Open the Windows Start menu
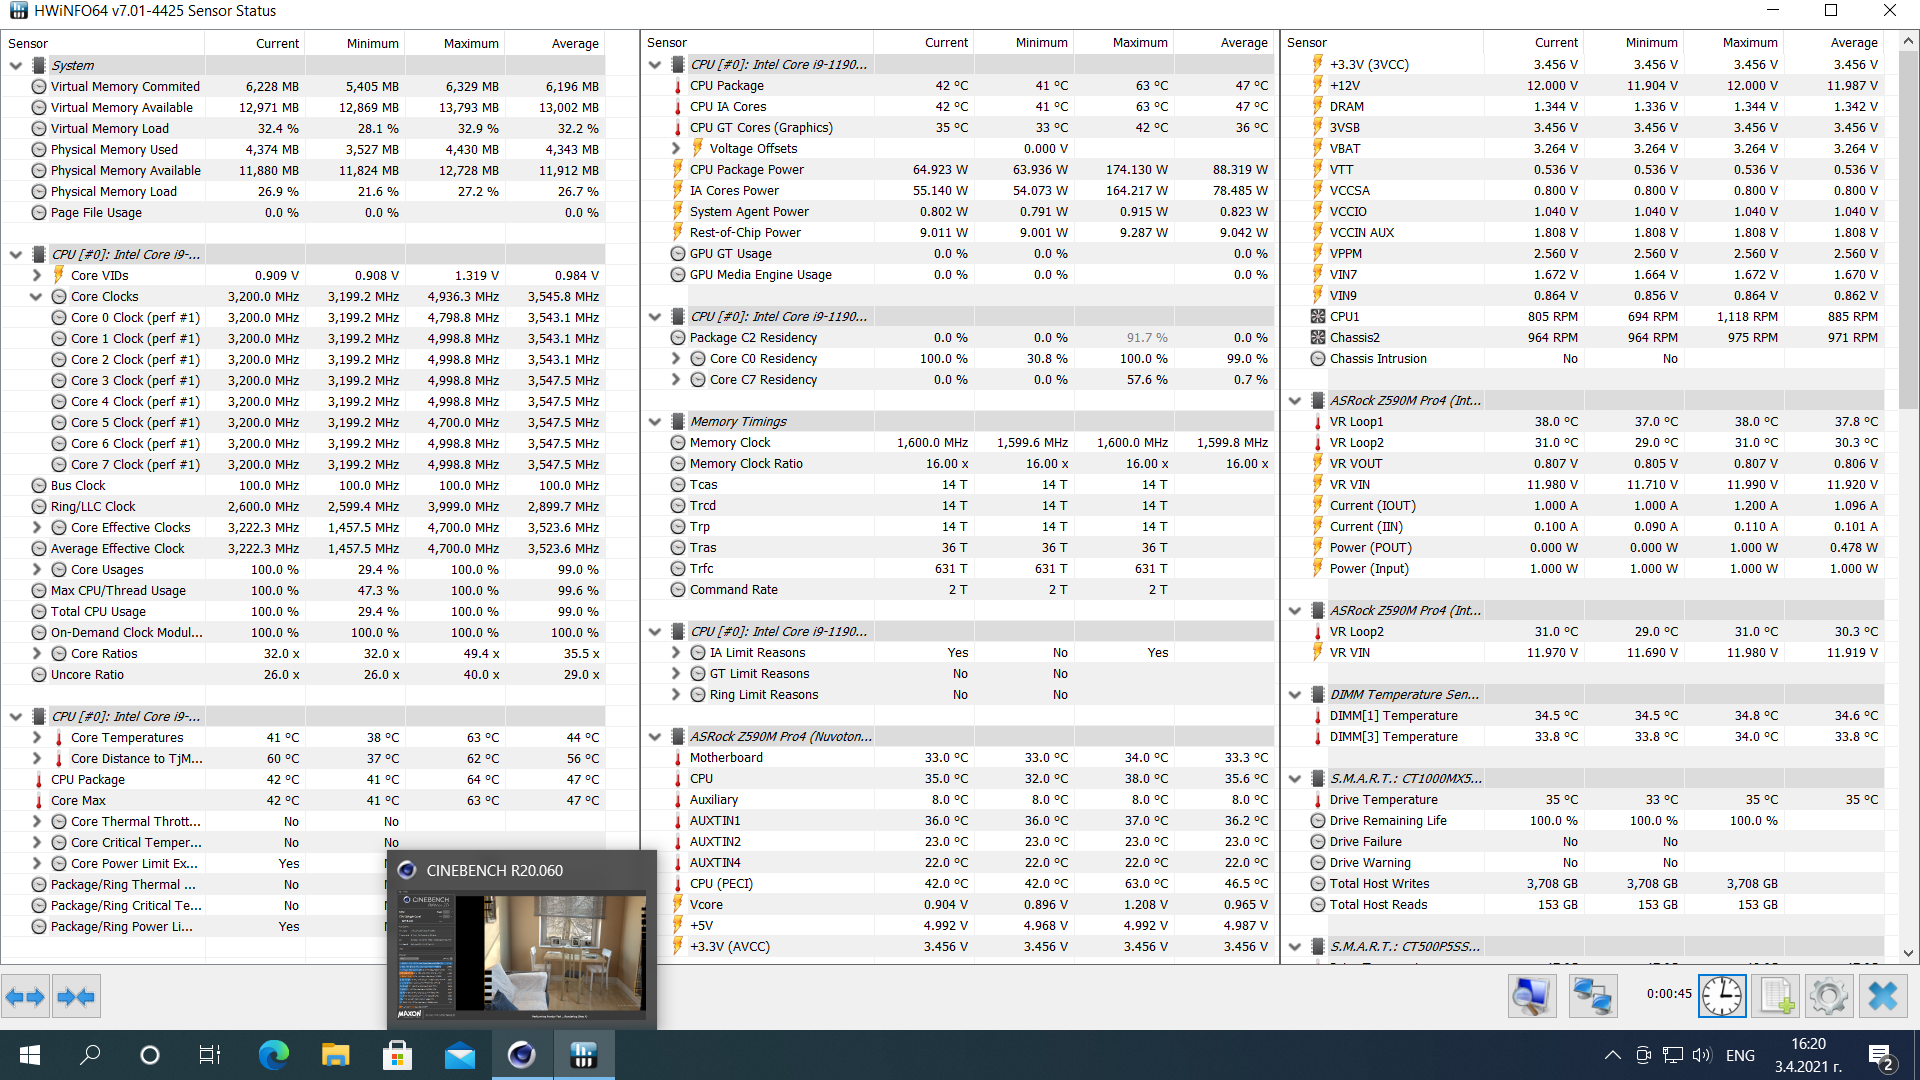This screenshot has width=1920, height=1080. 30,1055
